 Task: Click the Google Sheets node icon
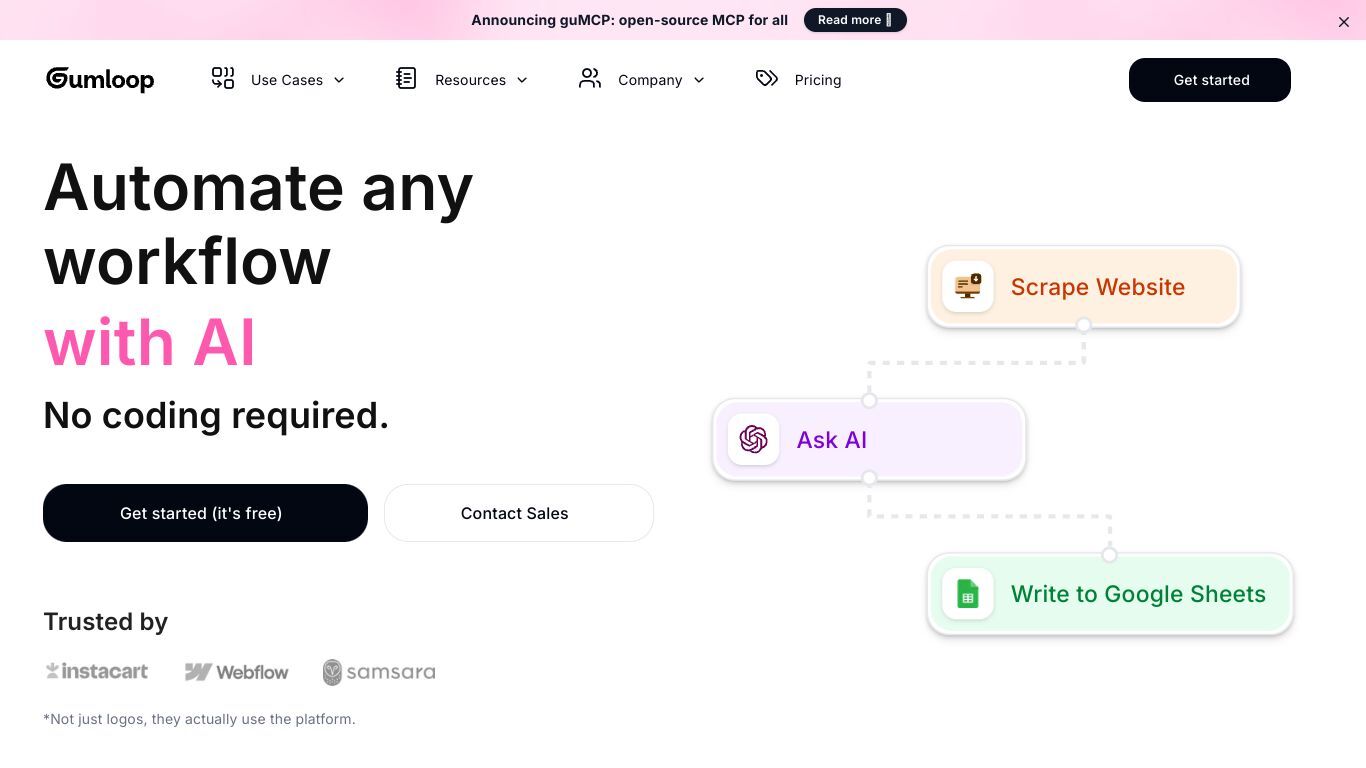967,593
